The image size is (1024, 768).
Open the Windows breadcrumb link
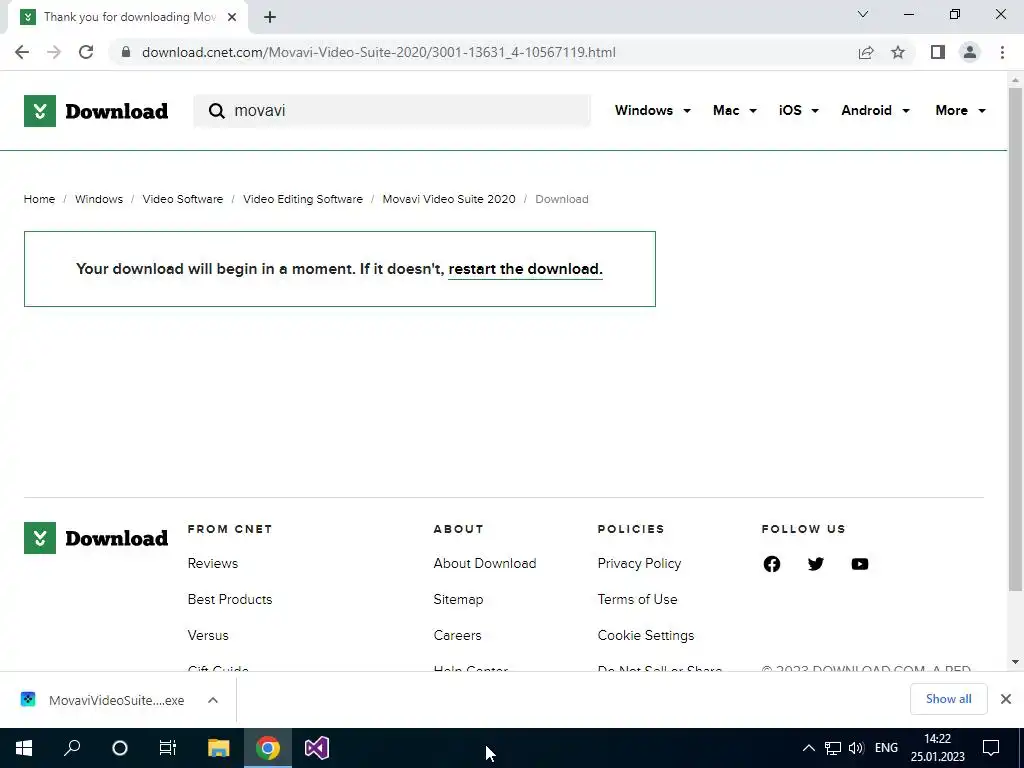[x=99, y=199]
